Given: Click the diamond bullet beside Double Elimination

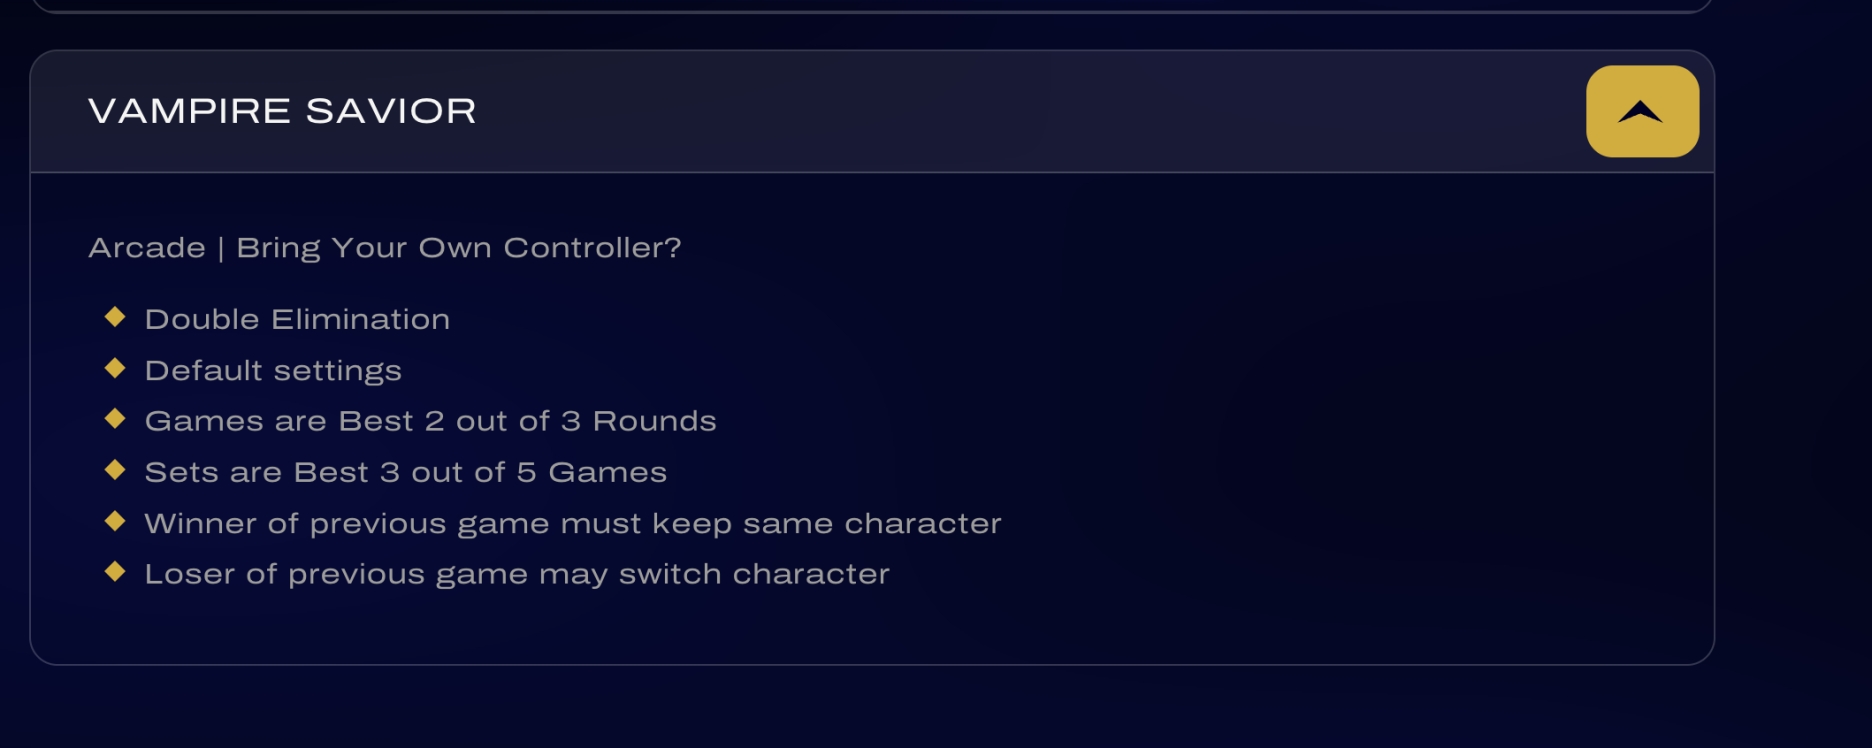Looking at the screenshot, I should tap(115, 318).
